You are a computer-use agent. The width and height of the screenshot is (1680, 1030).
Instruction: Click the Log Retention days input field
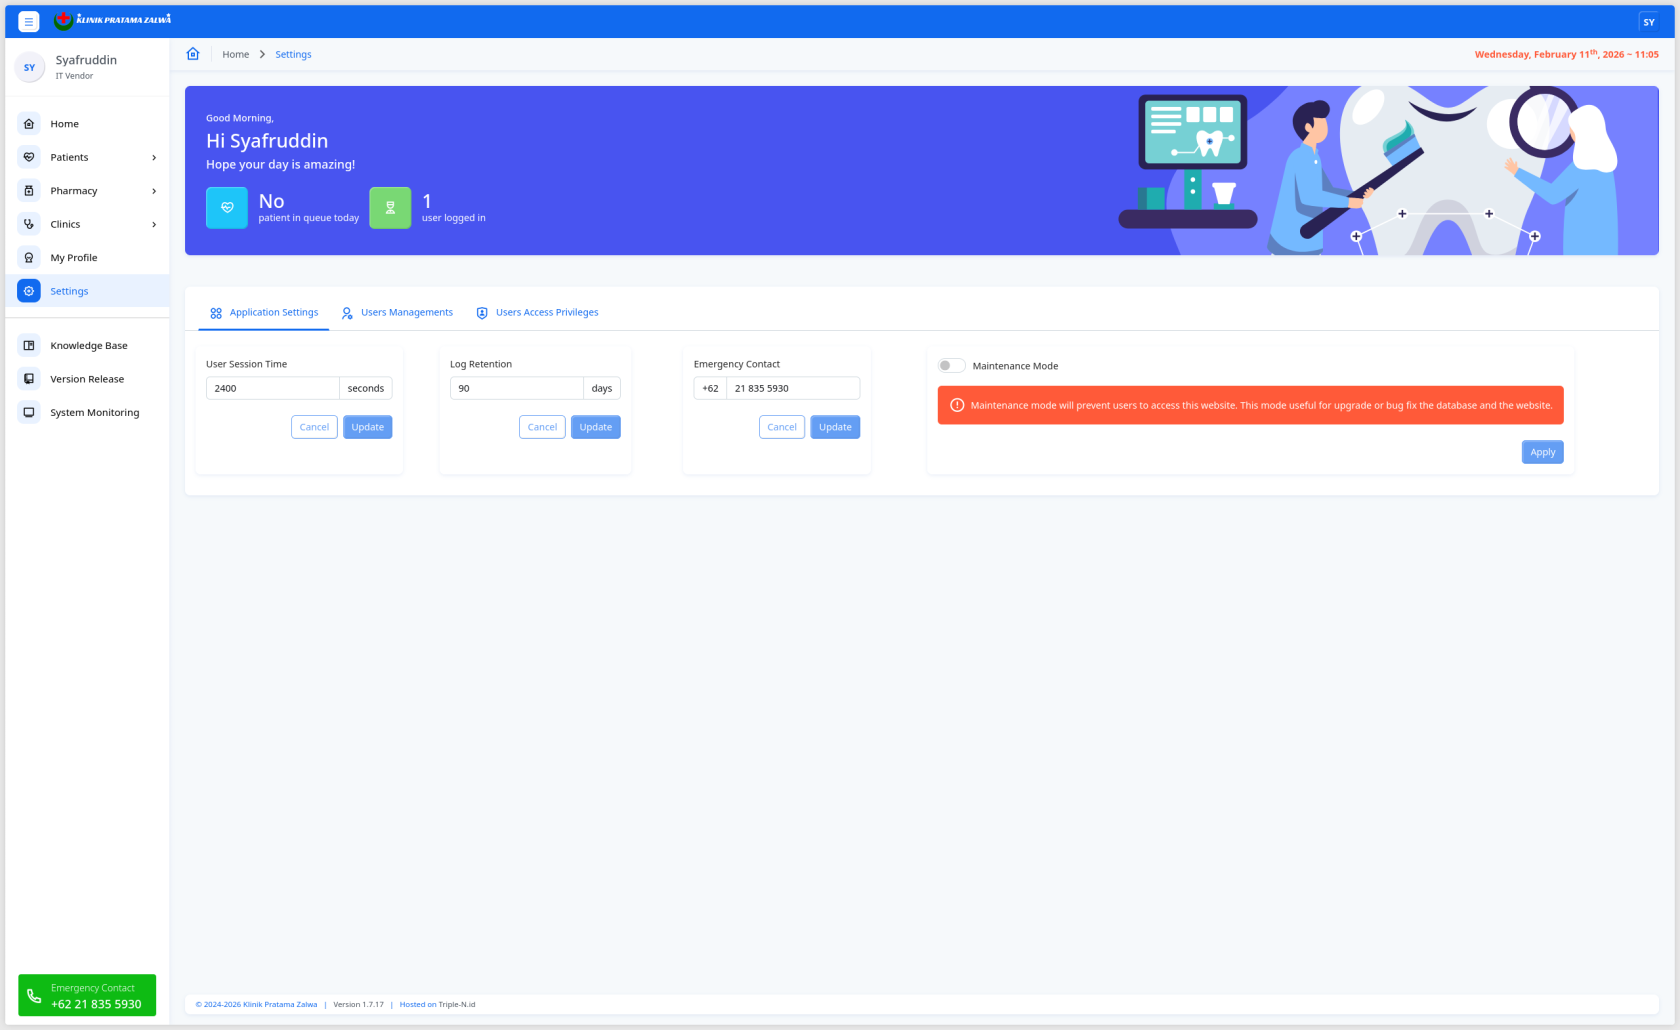tap(516, 388)
